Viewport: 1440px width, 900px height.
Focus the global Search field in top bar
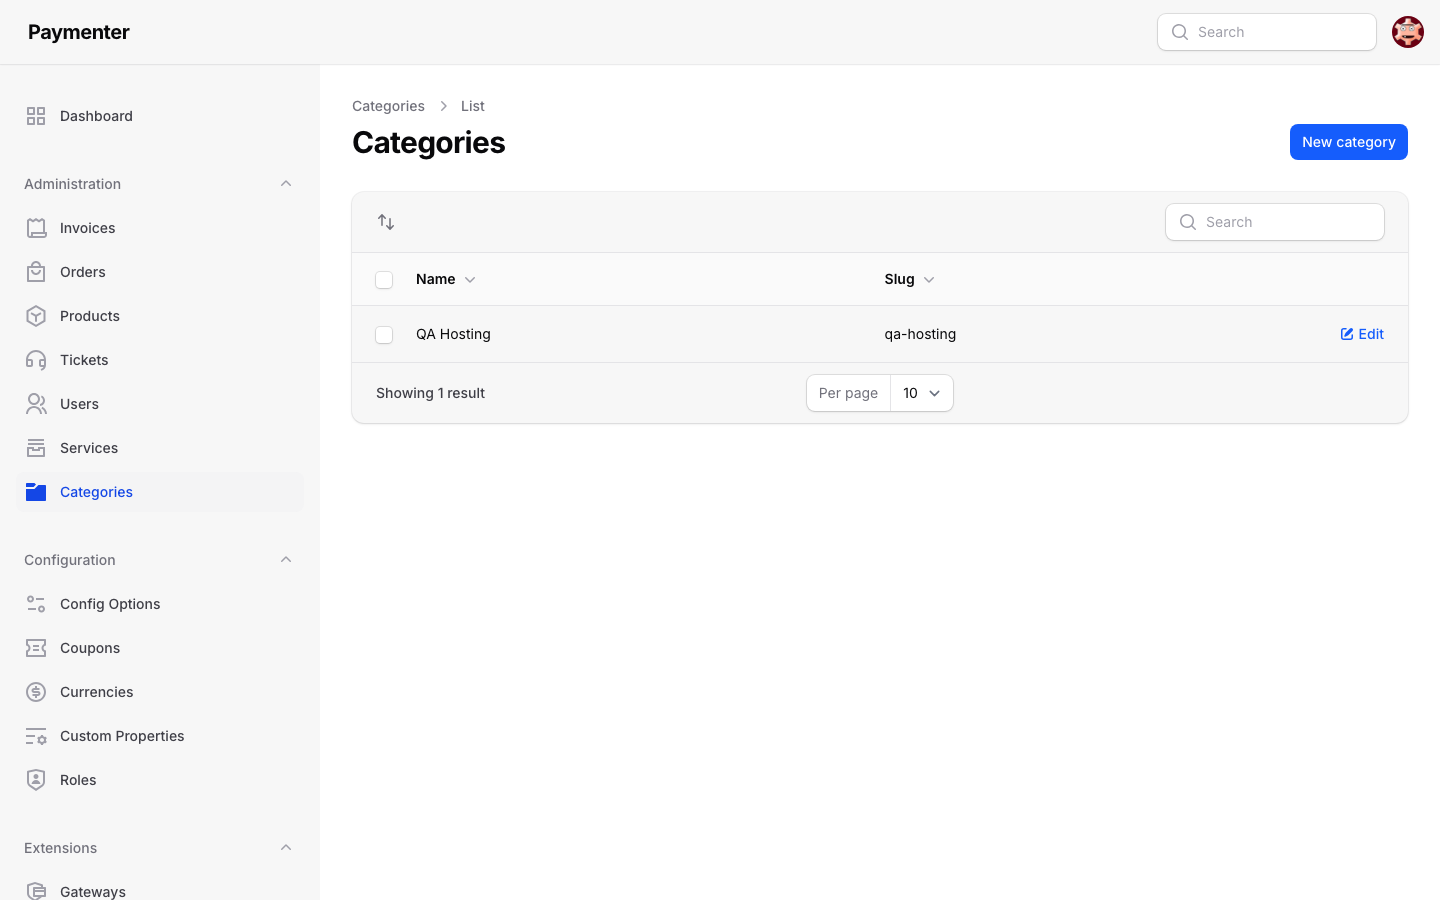pos(1267,32)
